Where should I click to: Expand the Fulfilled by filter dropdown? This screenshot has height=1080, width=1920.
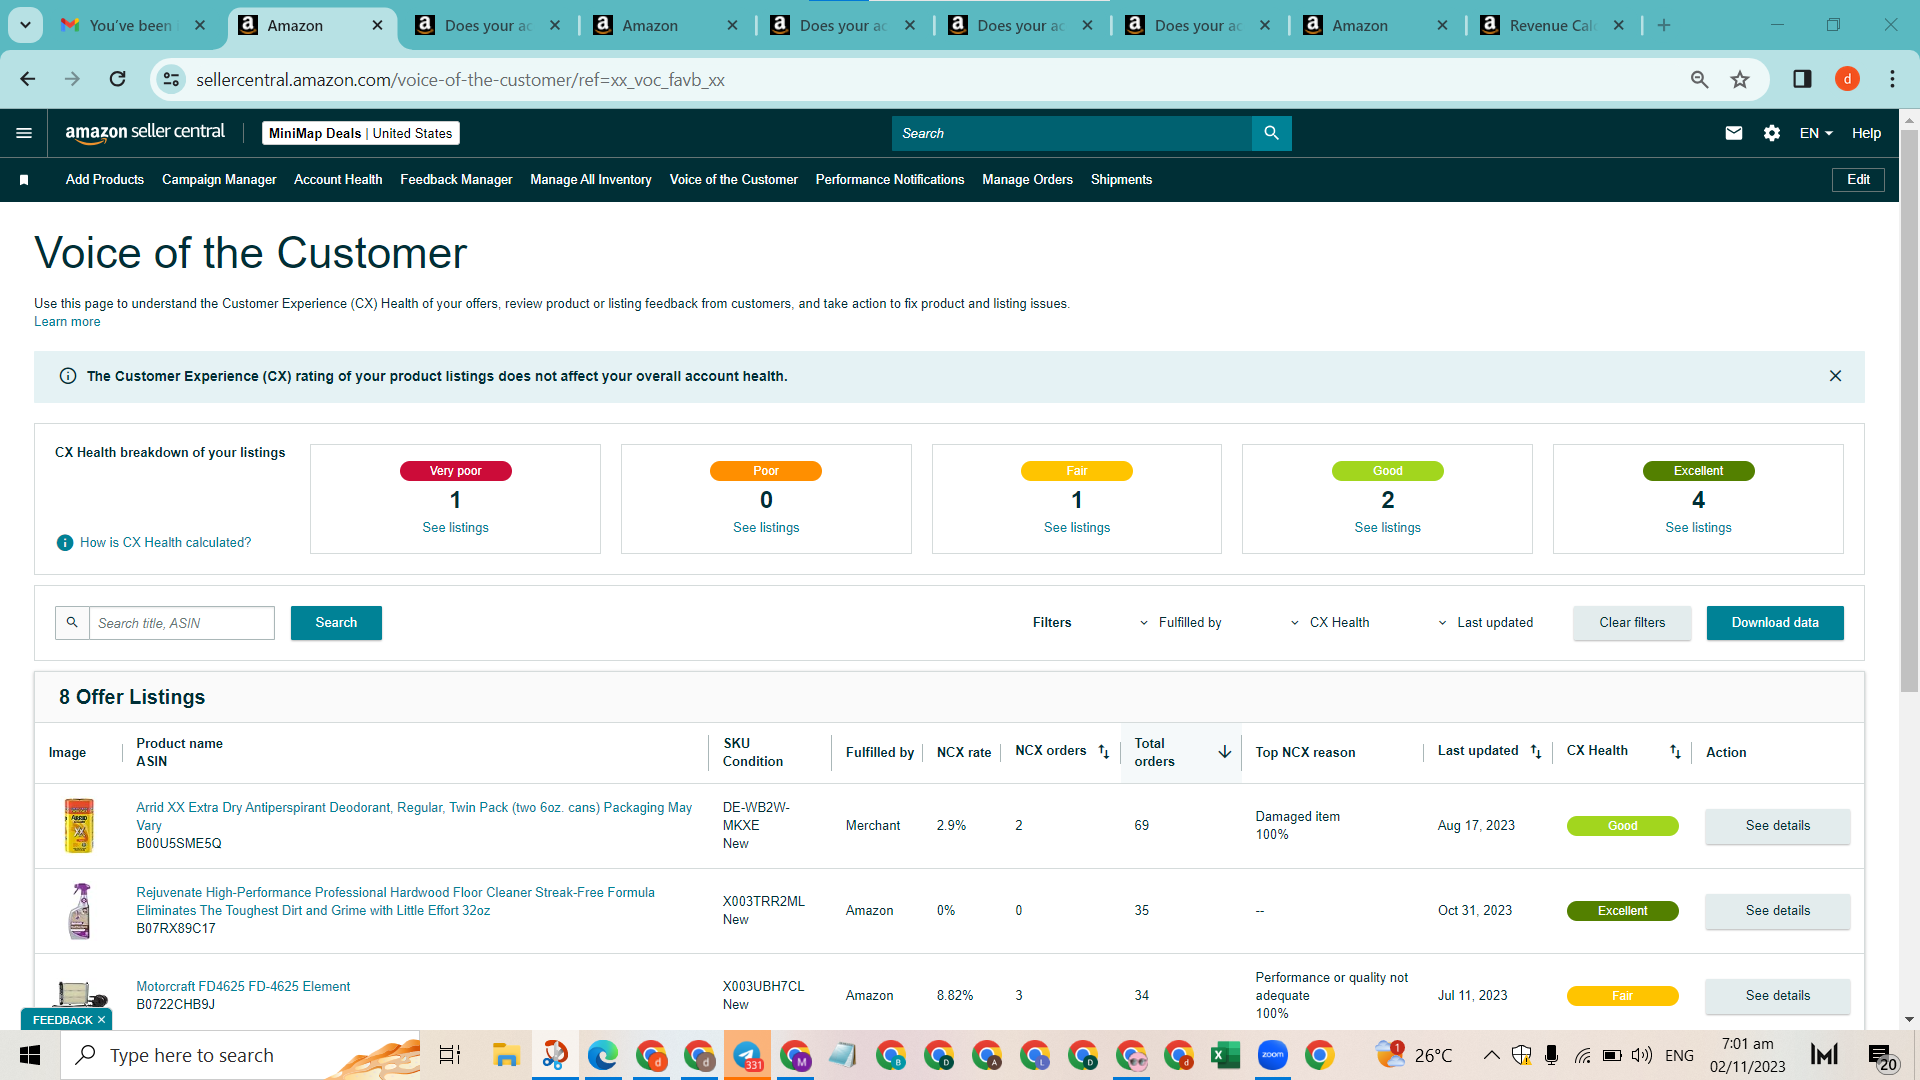tap(1181, 623)
